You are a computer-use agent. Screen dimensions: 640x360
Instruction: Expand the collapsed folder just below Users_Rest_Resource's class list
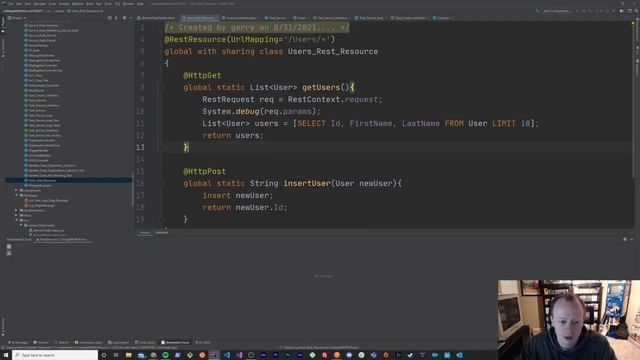tap(16, 191)
